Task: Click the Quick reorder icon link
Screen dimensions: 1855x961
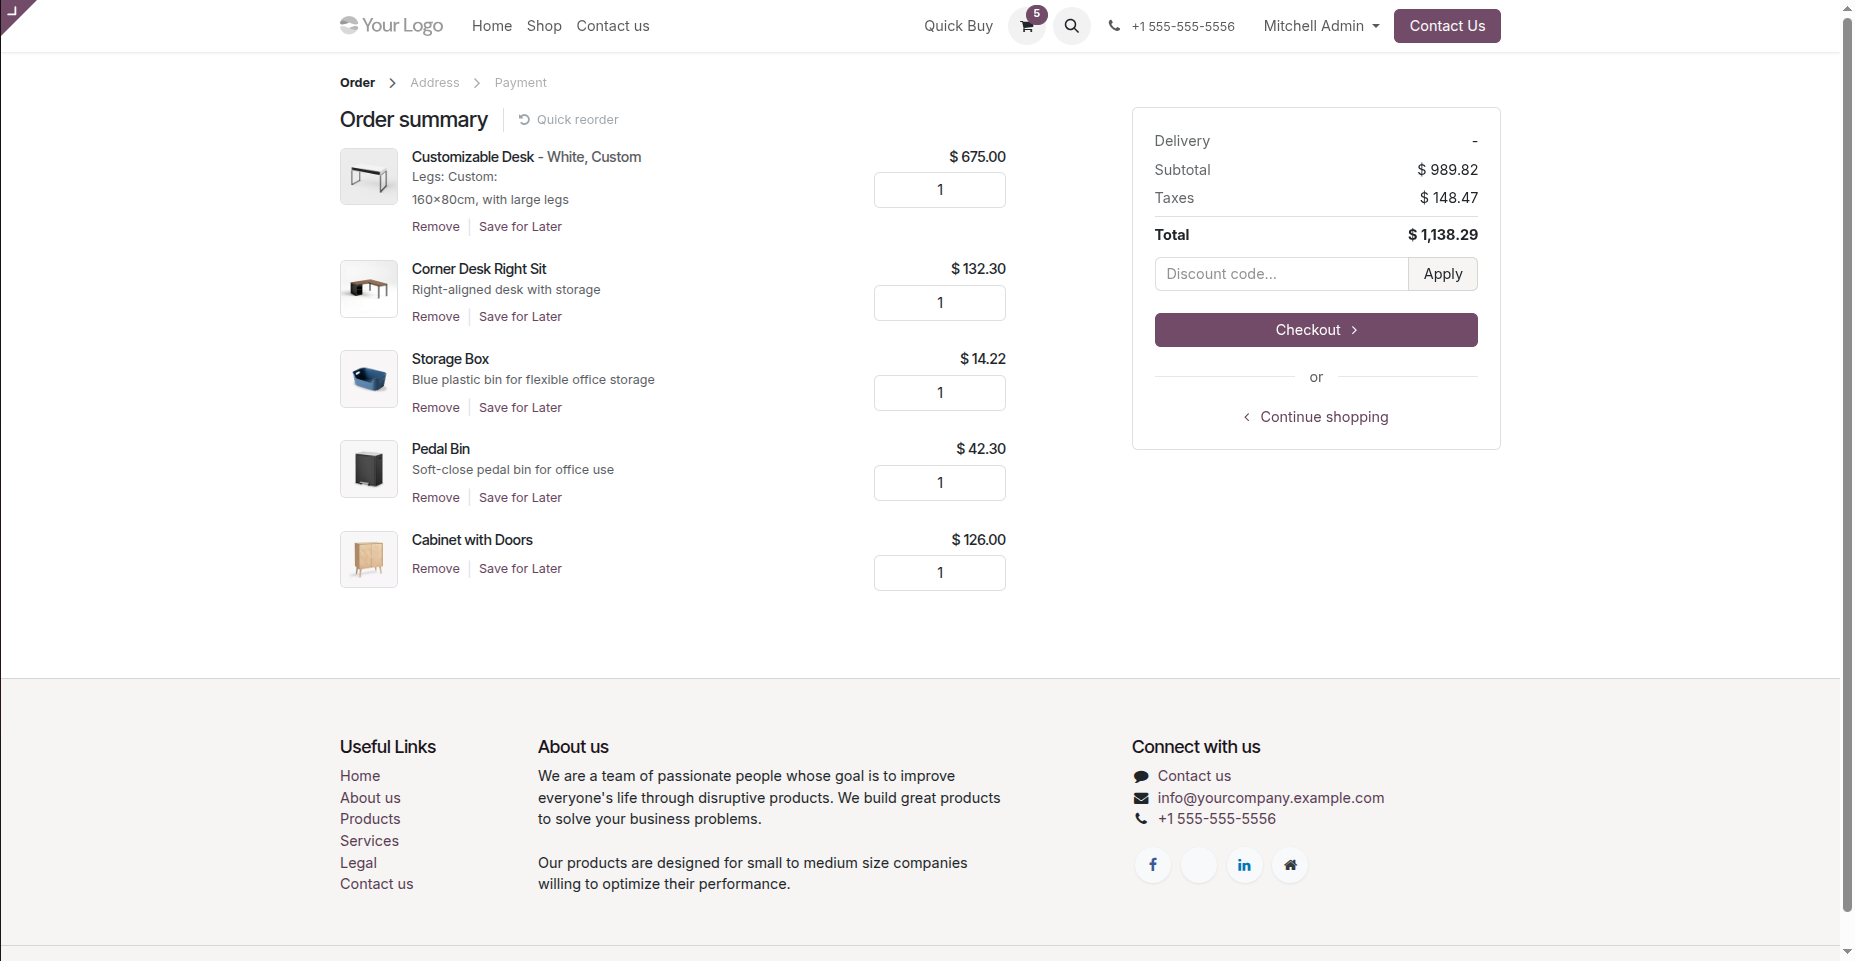Action: [568, 120]
